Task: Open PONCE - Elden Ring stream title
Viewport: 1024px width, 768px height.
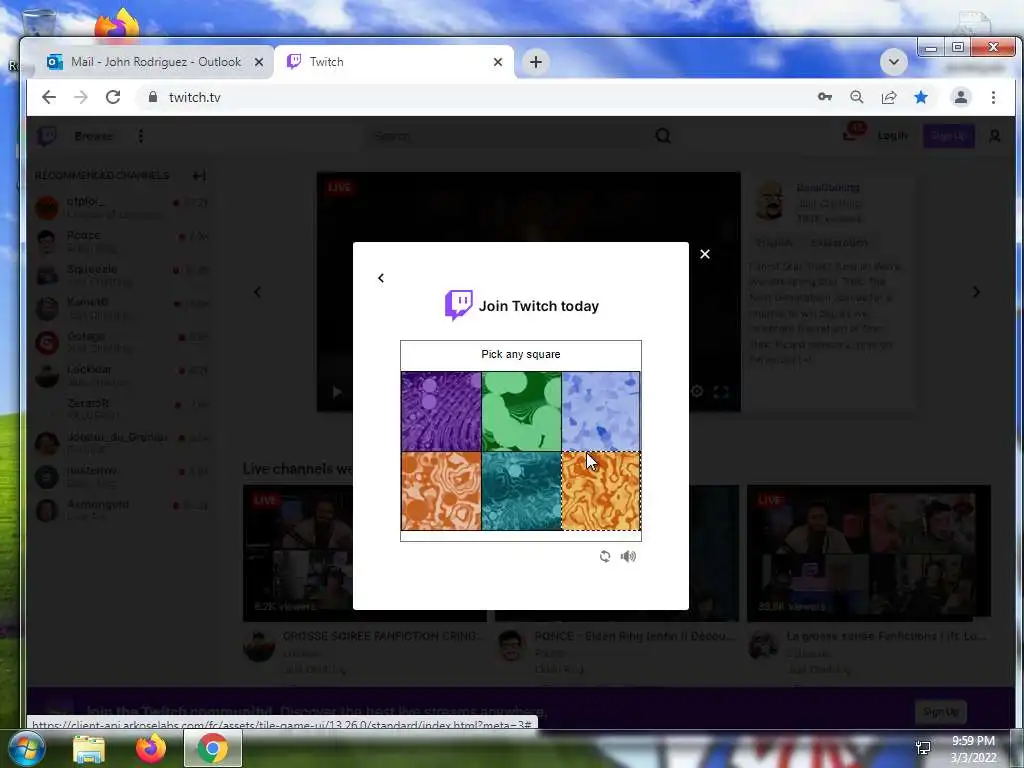Action: tap(634, 636)
